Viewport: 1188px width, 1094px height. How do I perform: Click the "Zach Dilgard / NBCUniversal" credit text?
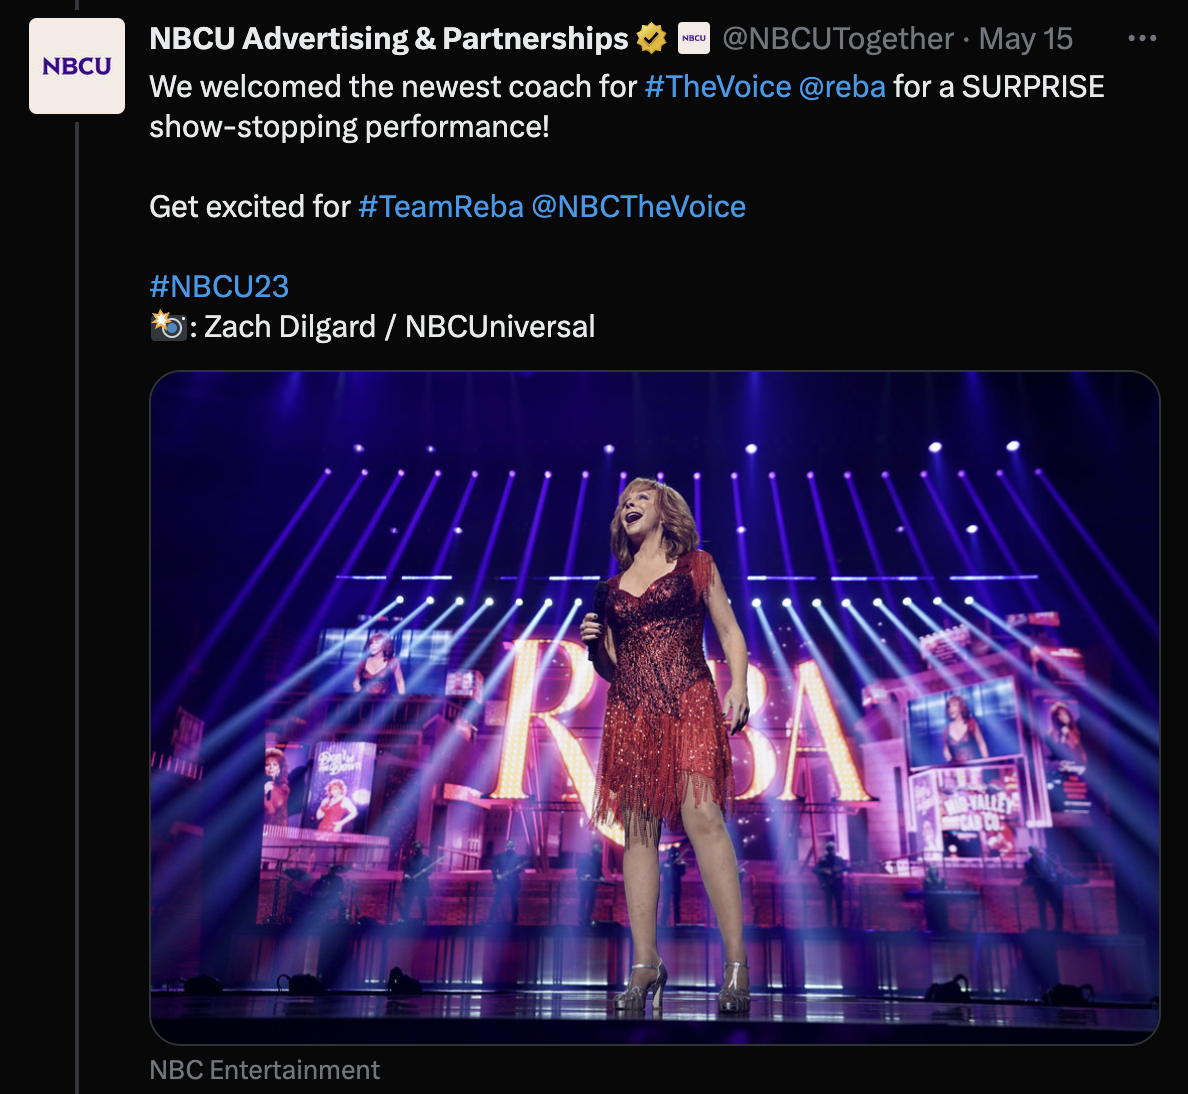click(399, 327)
